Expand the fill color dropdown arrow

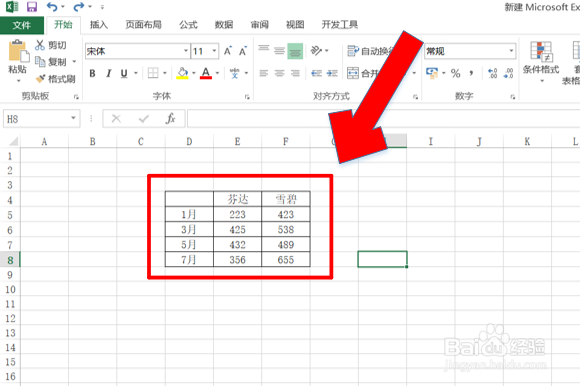(193, 73)
